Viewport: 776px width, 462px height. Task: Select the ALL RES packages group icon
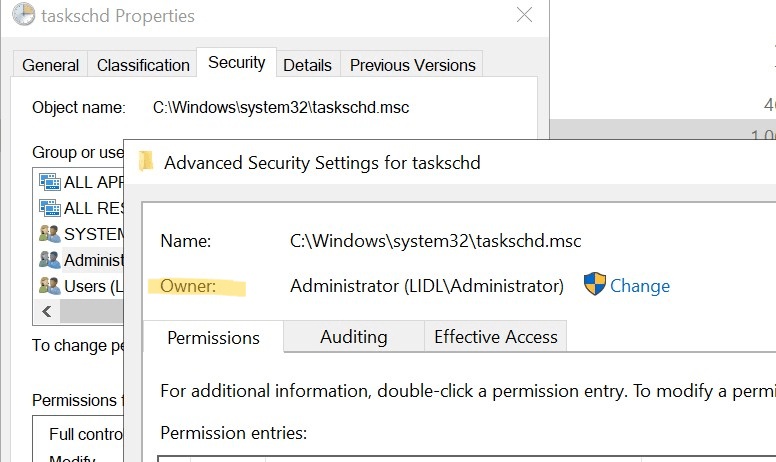[49, 208]
